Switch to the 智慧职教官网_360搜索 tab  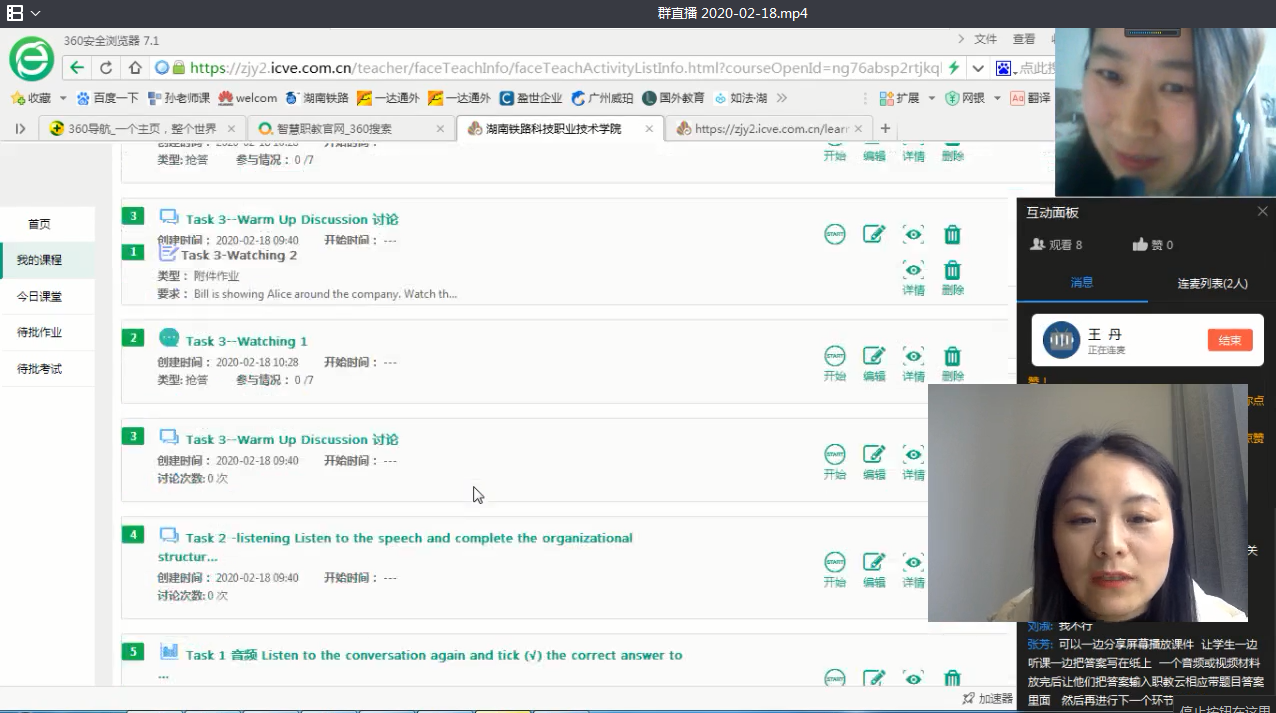350,128
